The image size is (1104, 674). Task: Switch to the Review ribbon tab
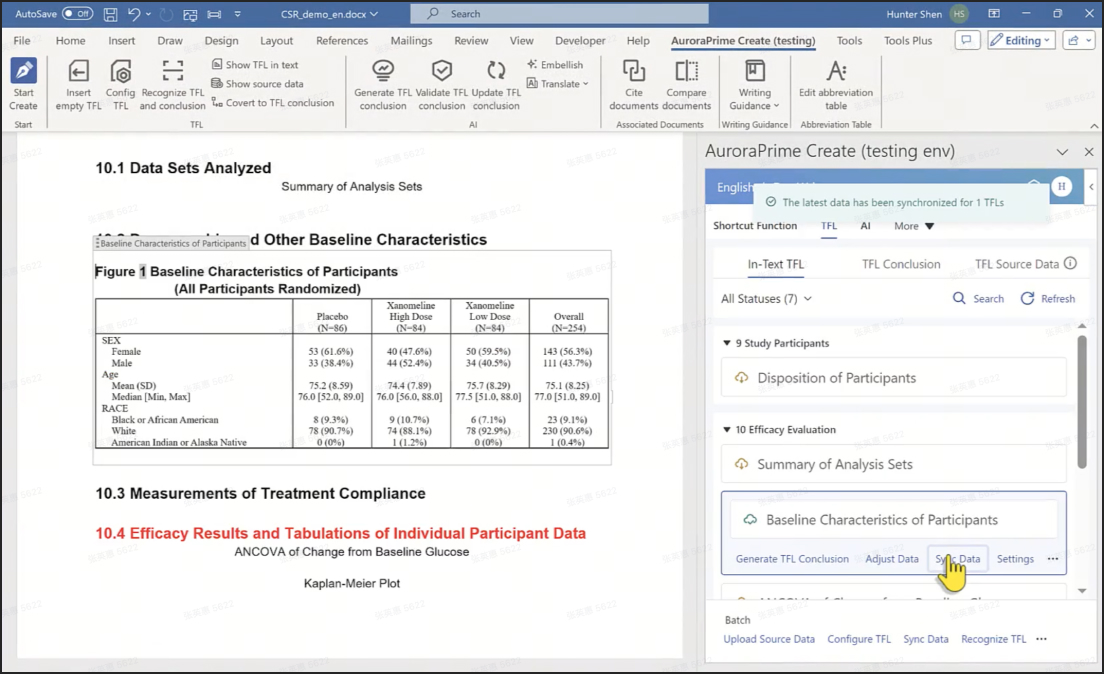click(471, 40)
